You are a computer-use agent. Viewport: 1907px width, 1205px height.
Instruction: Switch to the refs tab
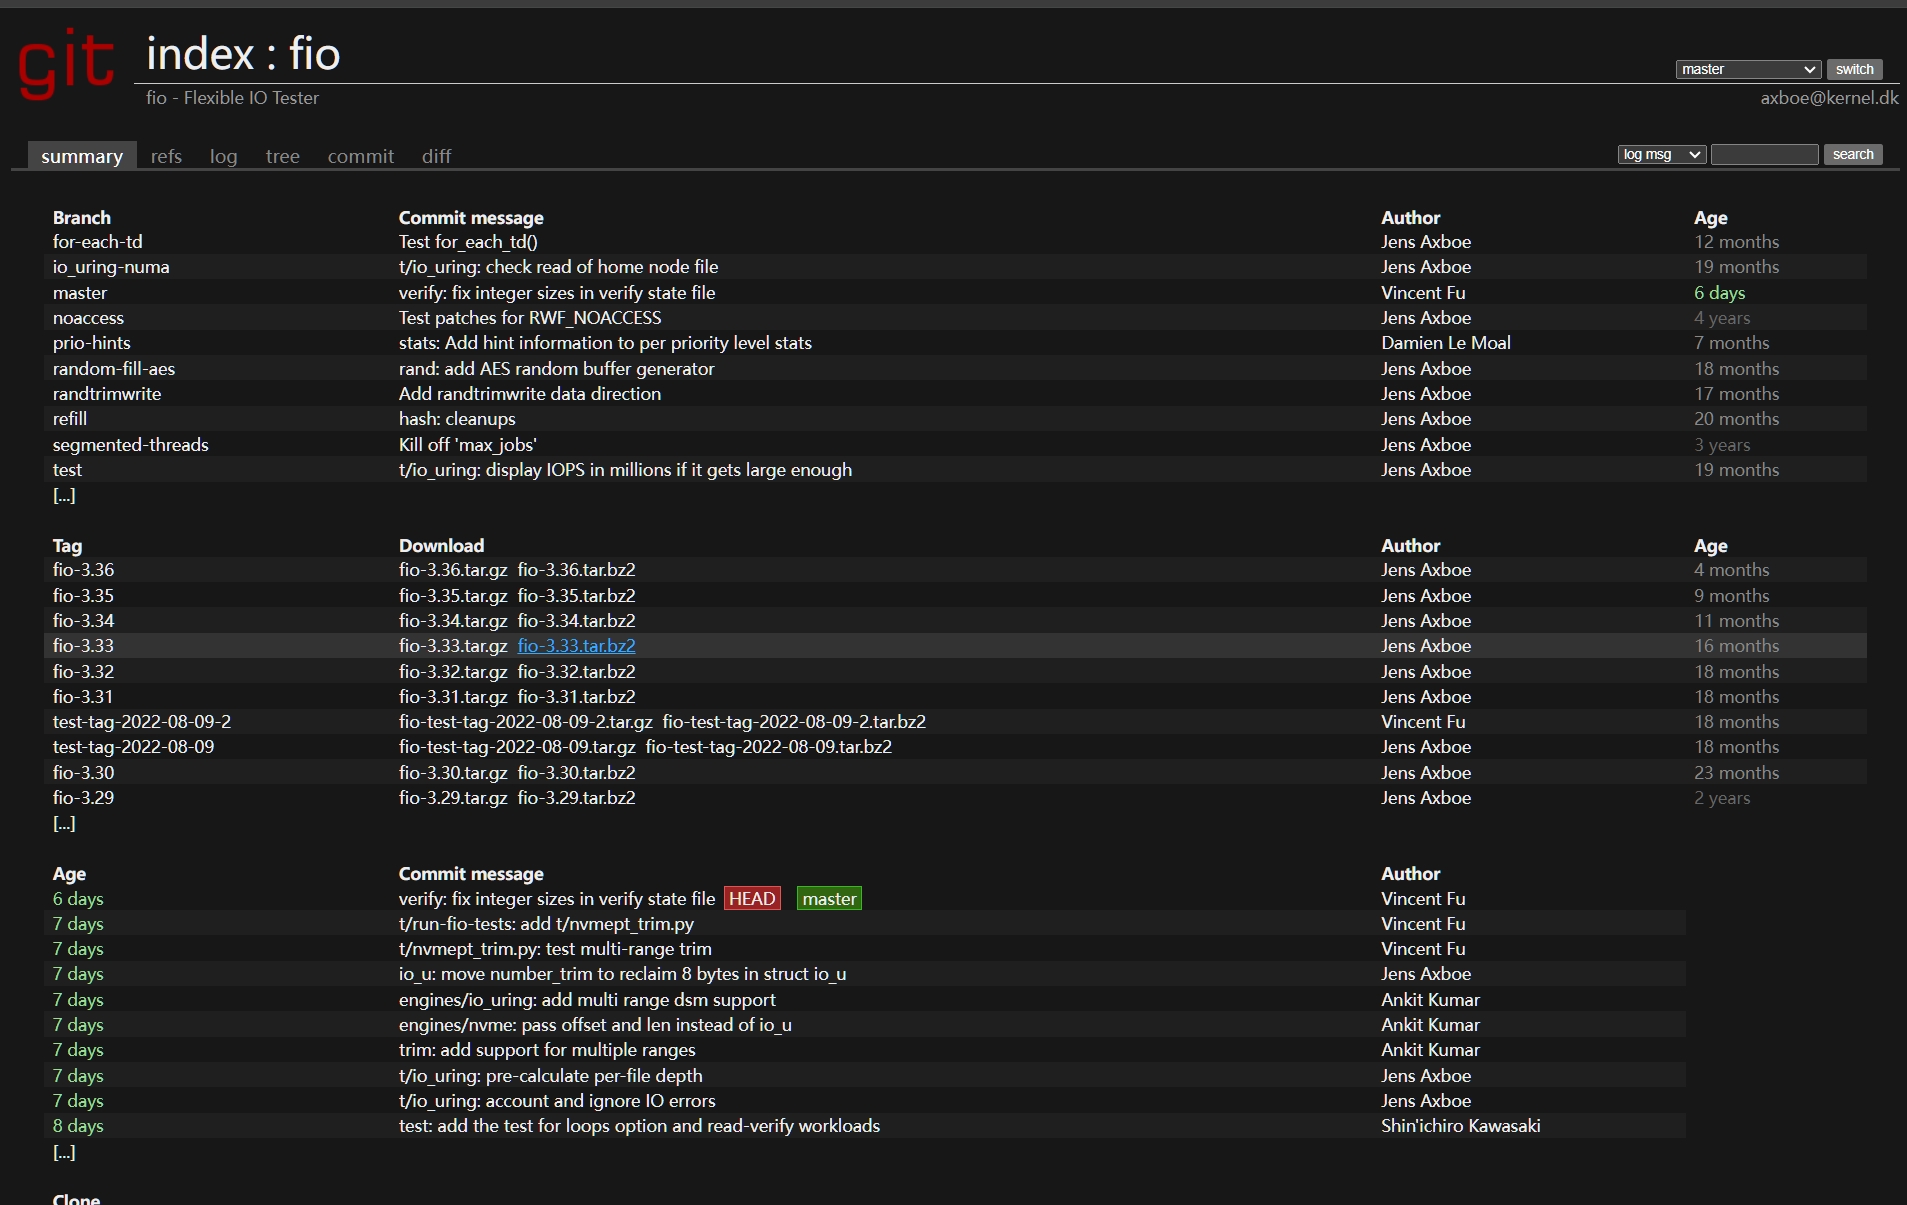click(x=166, y=156)
